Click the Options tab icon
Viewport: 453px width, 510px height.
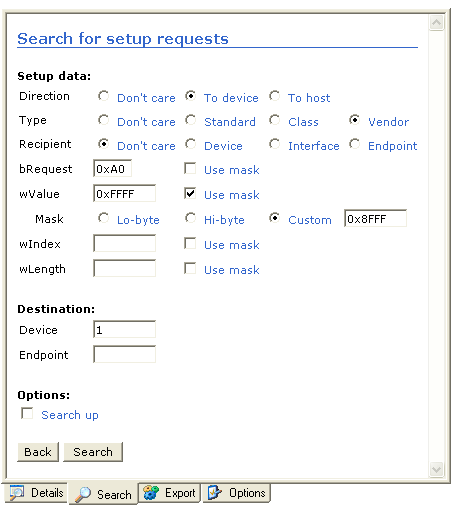pos(215,493)
